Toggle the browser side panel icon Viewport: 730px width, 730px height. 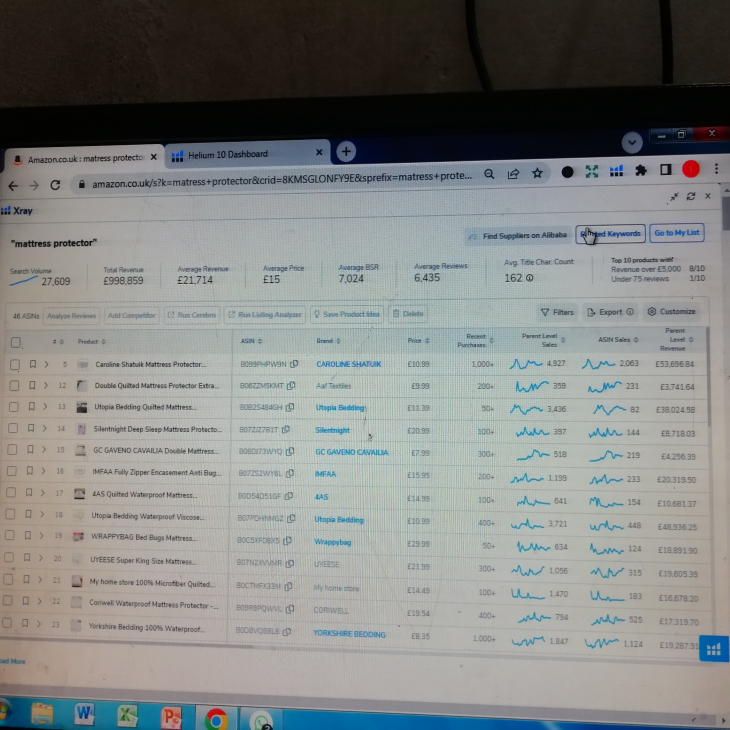[x=666, y=170]
